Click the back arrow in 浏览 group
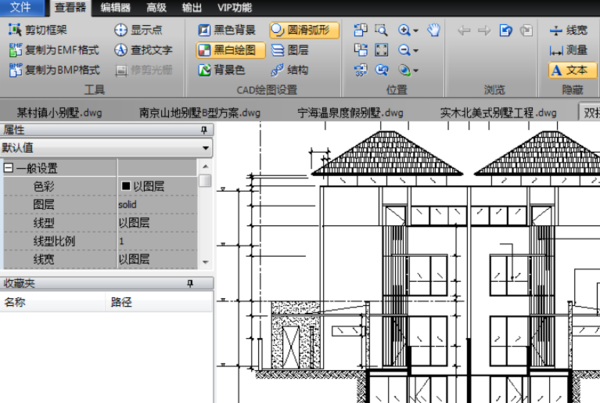Viewport: 600px width, 403px height. click(x=464, y=30)
